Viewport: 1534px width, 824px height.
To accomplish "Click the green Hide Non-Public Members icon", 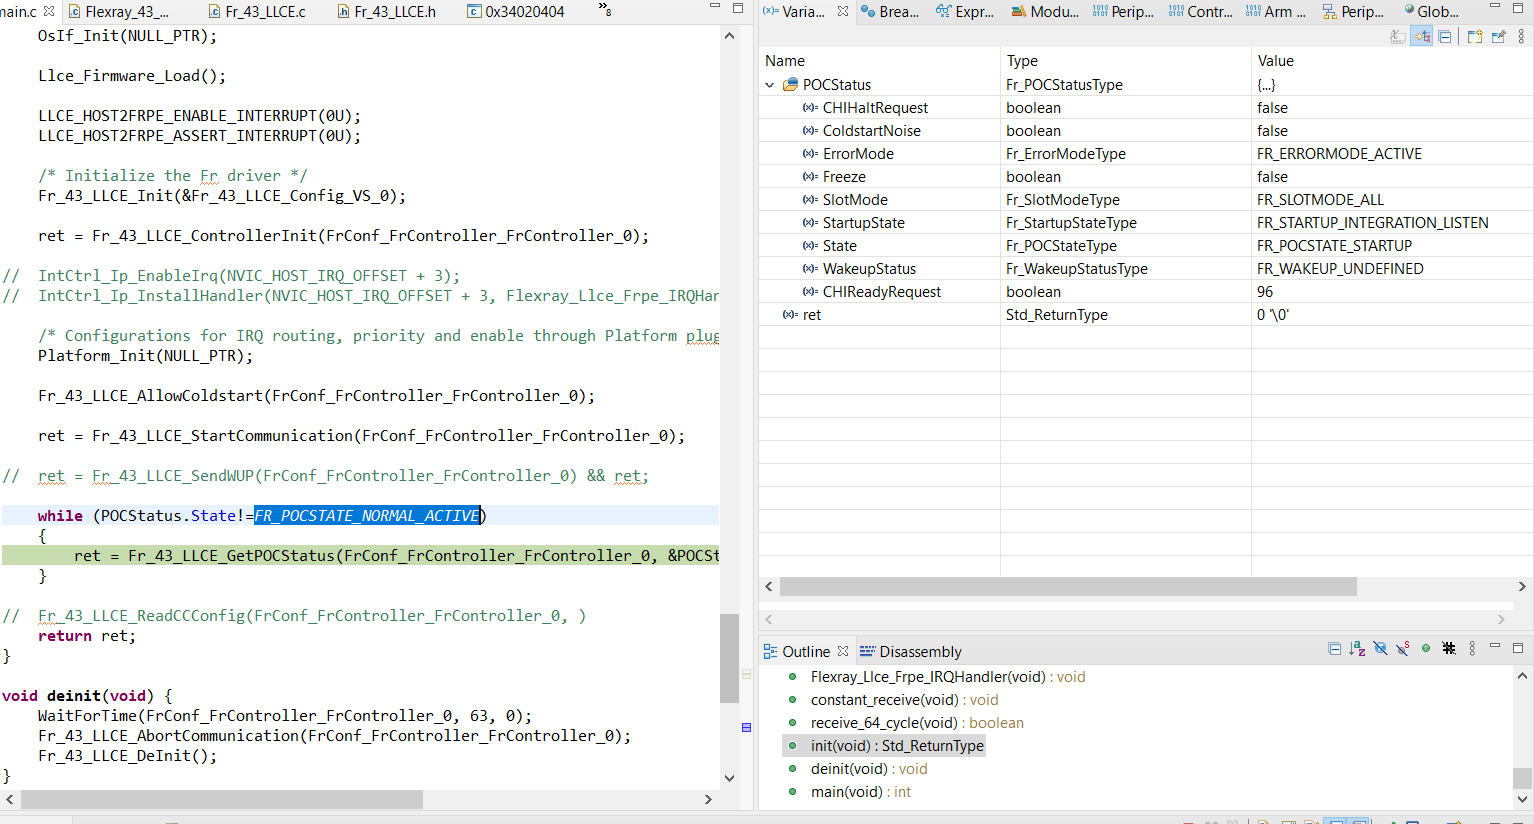I will (x=1426, y=648).
